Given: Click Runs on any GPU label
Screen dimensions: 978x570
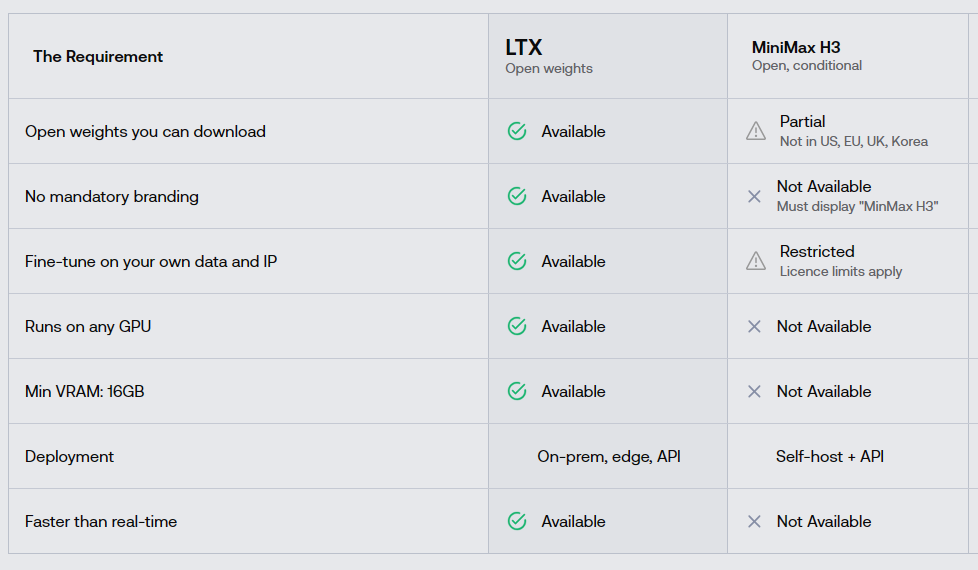Looking at the screenshot, I should (88, 326).
